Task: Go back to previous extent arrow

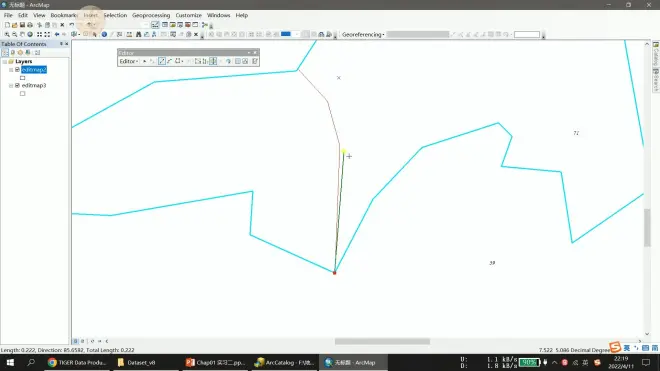Action: 57,35
